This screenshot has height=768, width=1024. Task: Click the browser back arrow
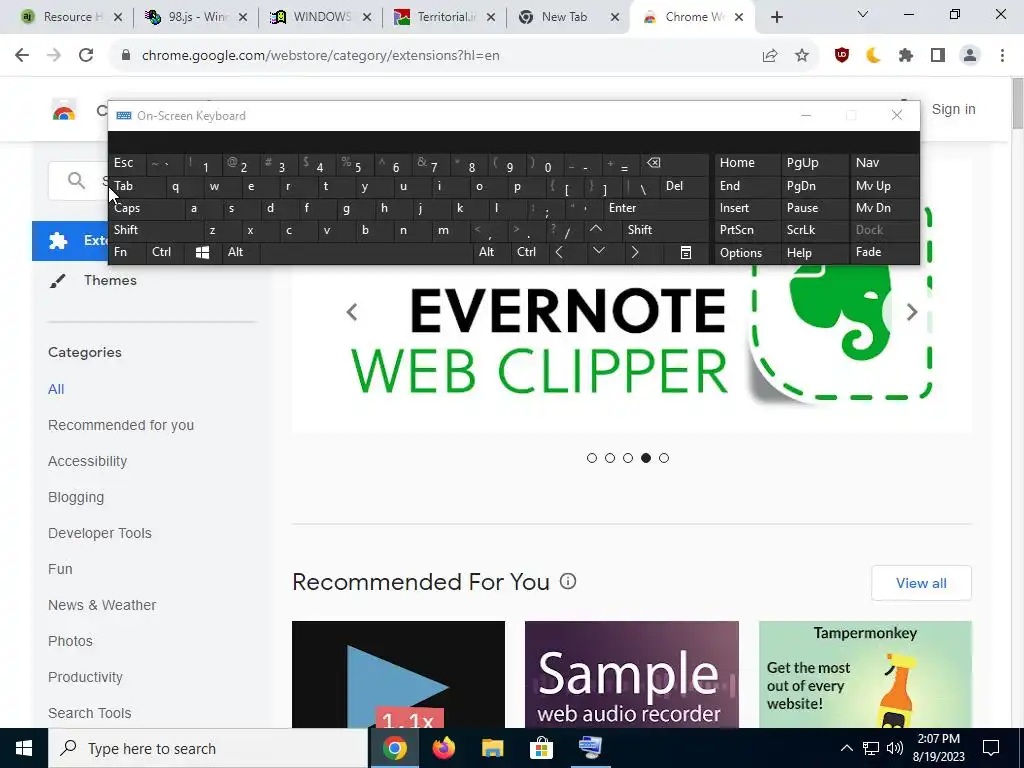coord(22,56)
